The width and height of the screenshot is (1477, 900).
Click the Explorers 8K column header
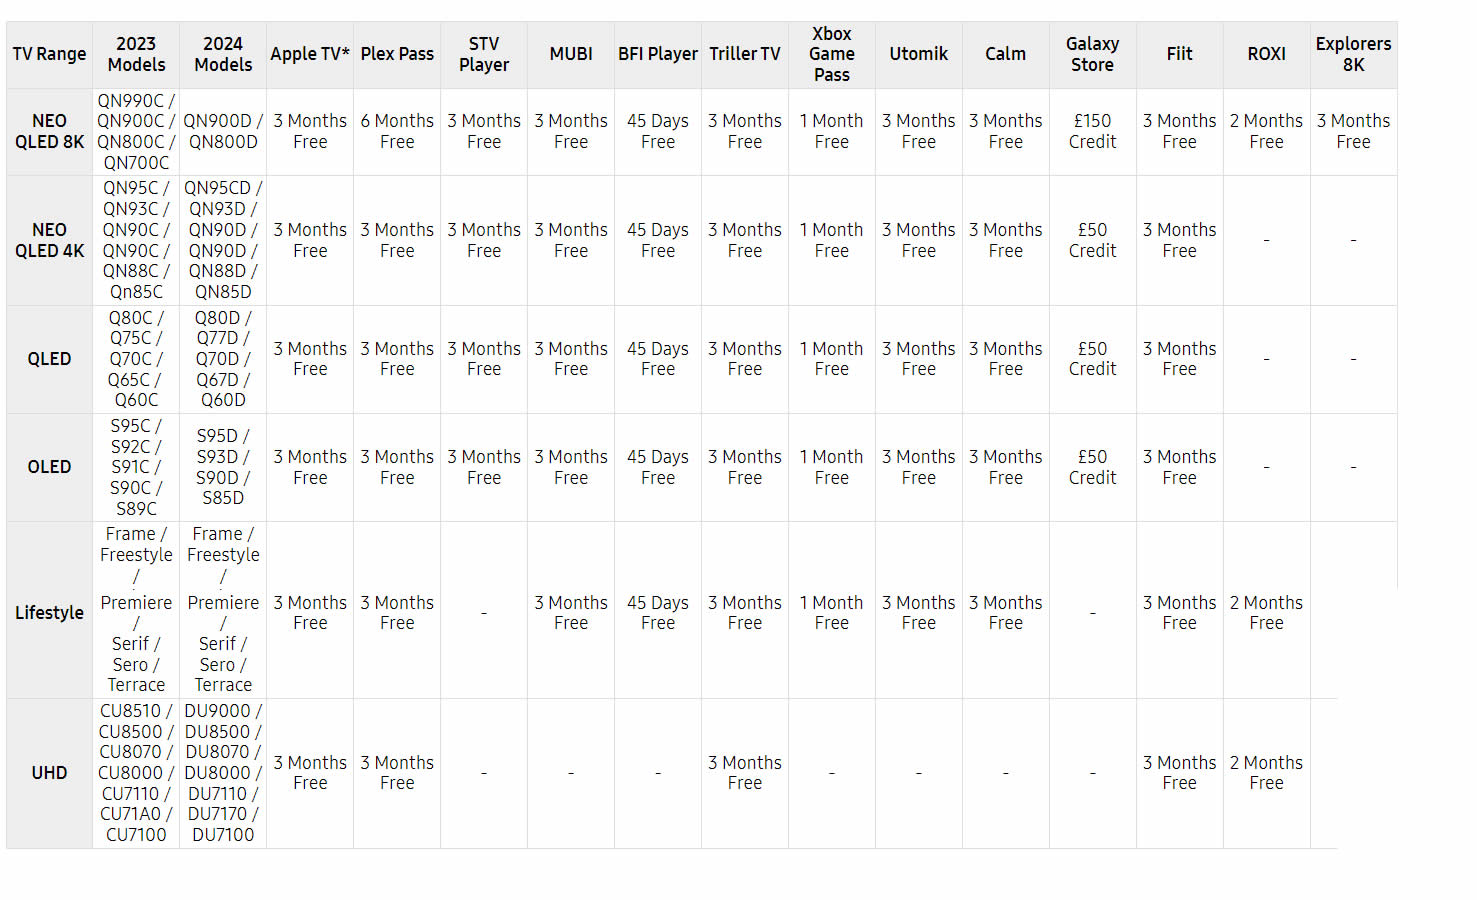click(1353, 54)
